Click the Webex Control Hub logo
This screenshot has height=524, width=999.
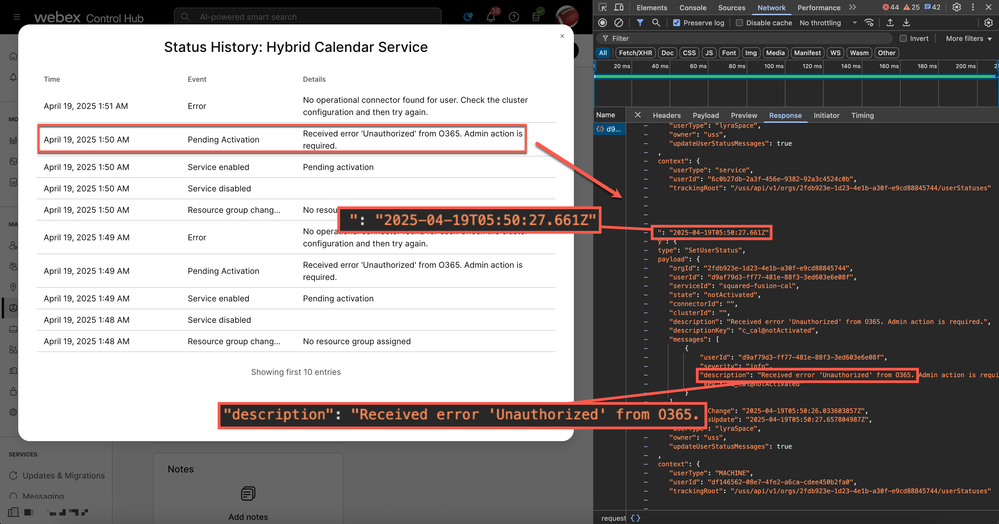click(x=89, y=17)
